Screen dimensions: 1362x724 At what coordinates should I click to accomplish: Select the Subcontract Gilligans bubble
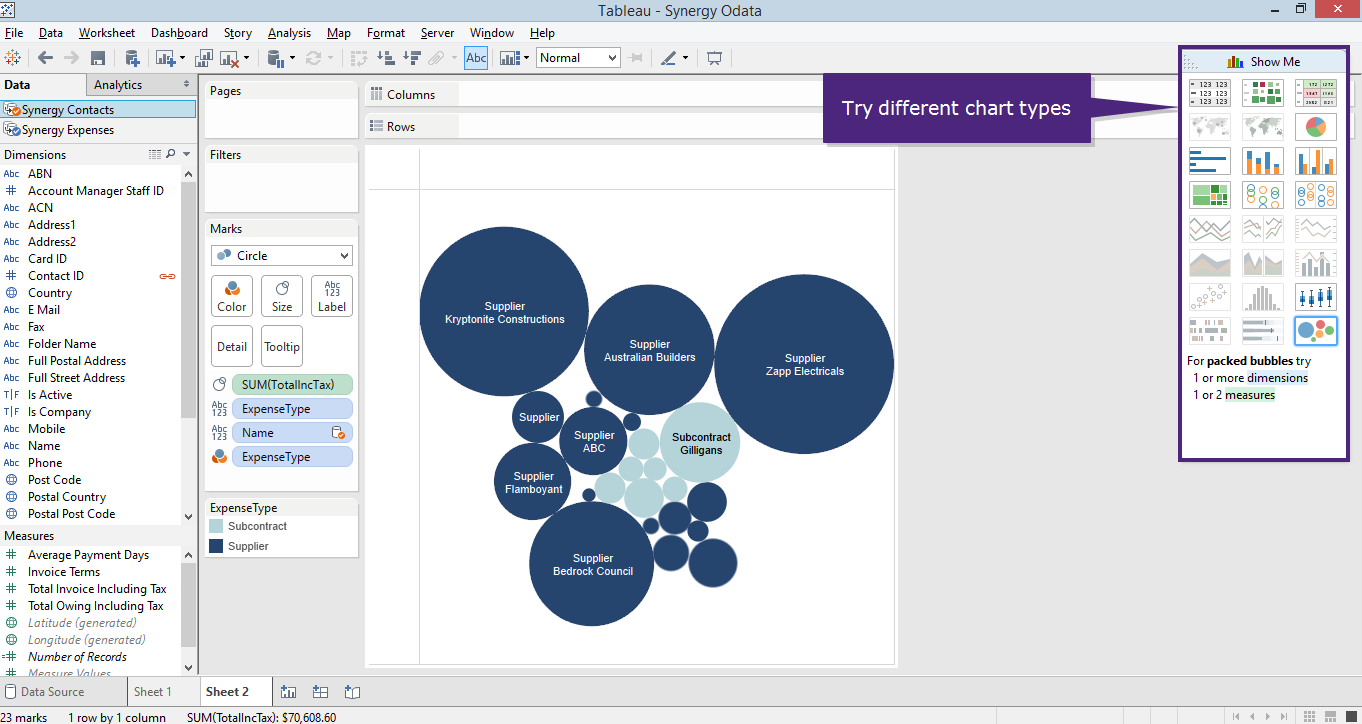(700, 443)
